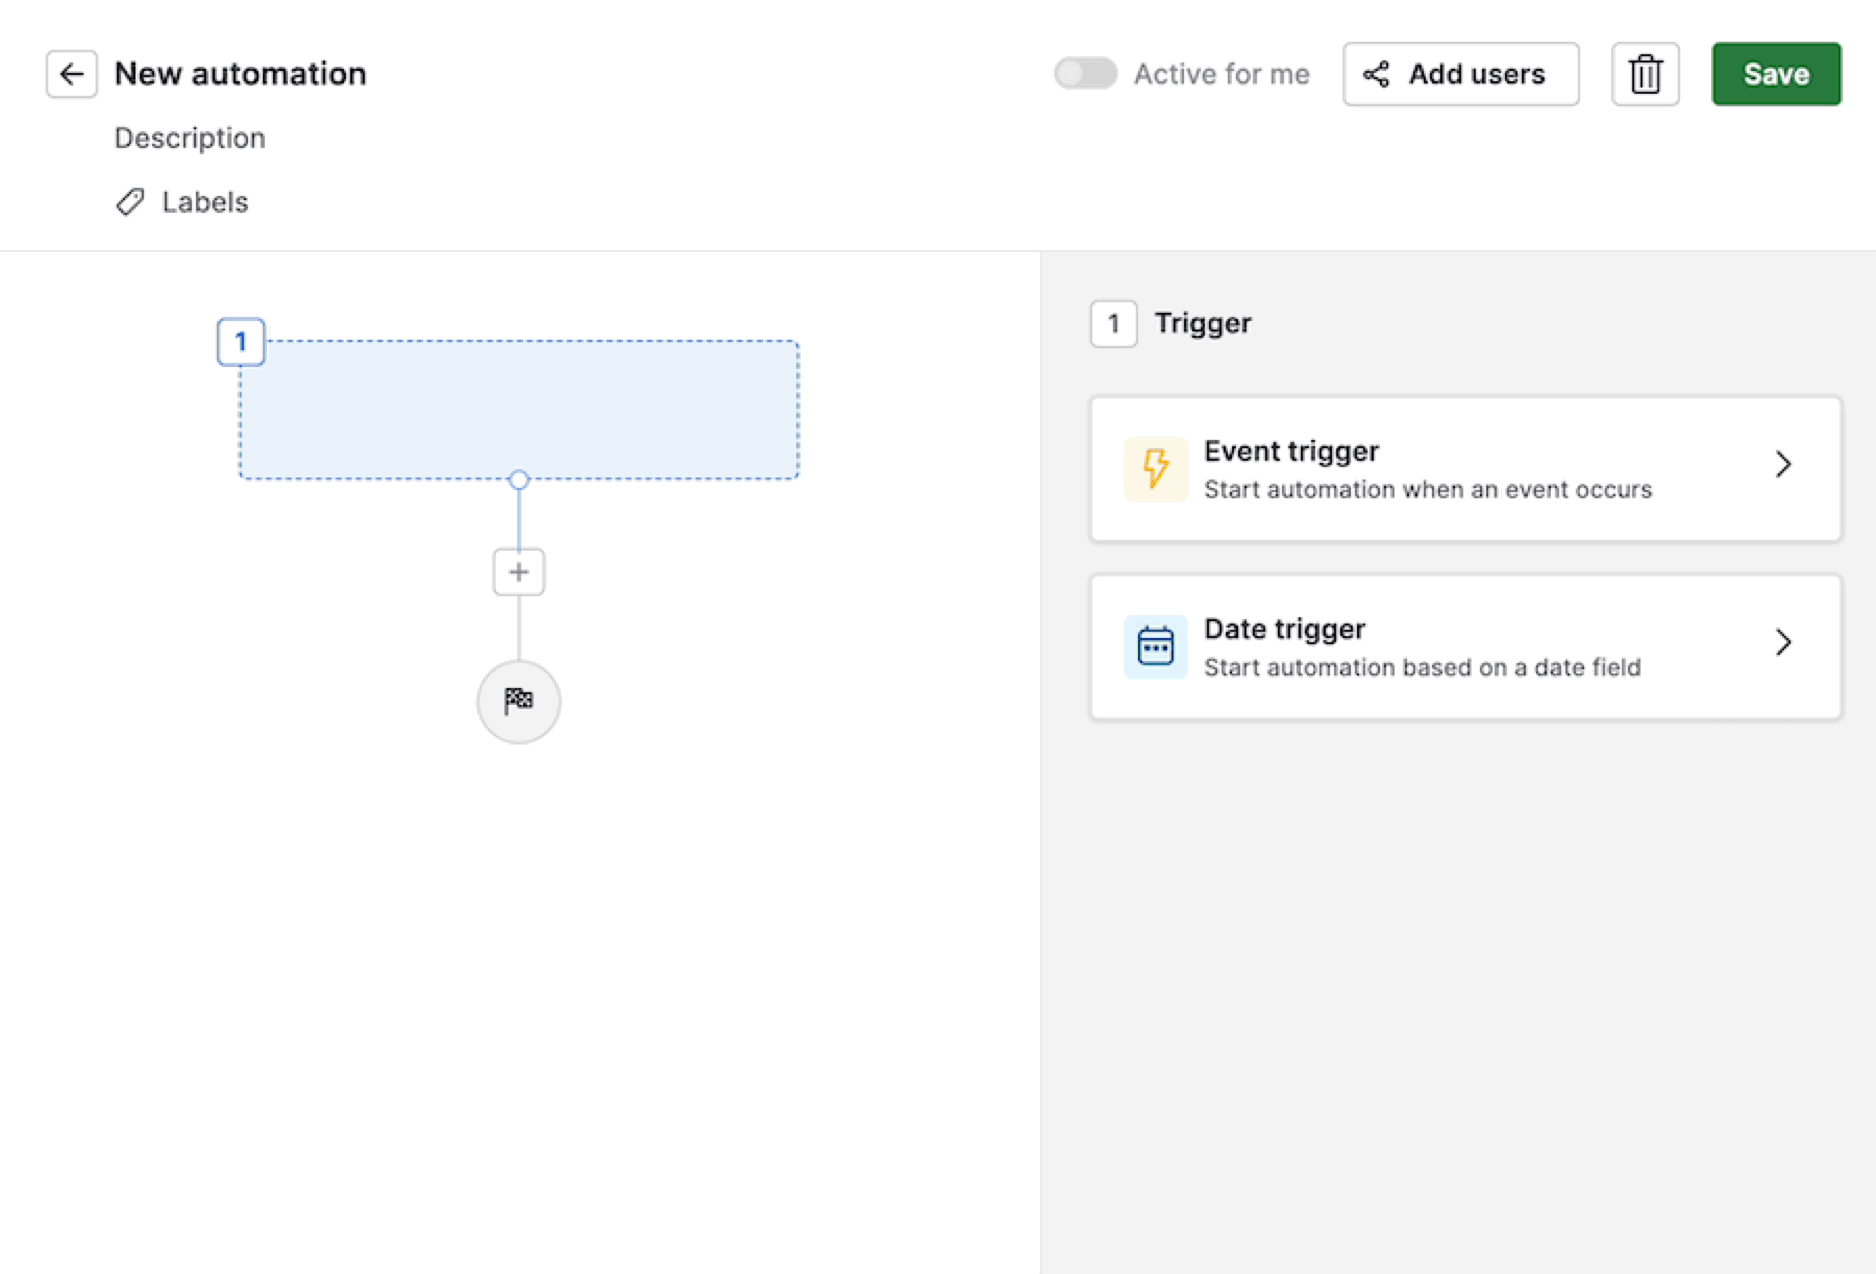Click the share icon on Add users button
This screenshot has height=1274, width=1876.
point(1376,74)
